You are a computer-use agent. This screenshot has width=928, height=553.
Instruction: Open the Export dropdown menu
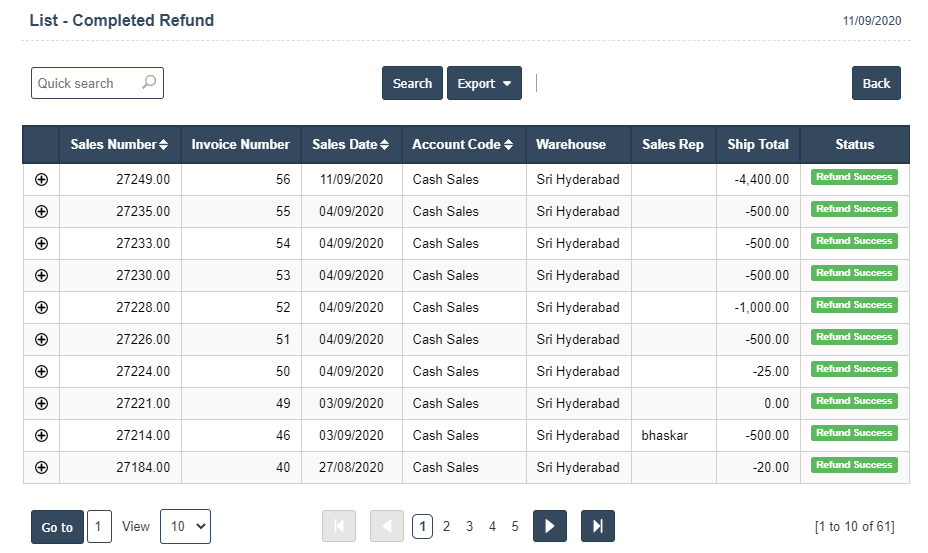484,83
